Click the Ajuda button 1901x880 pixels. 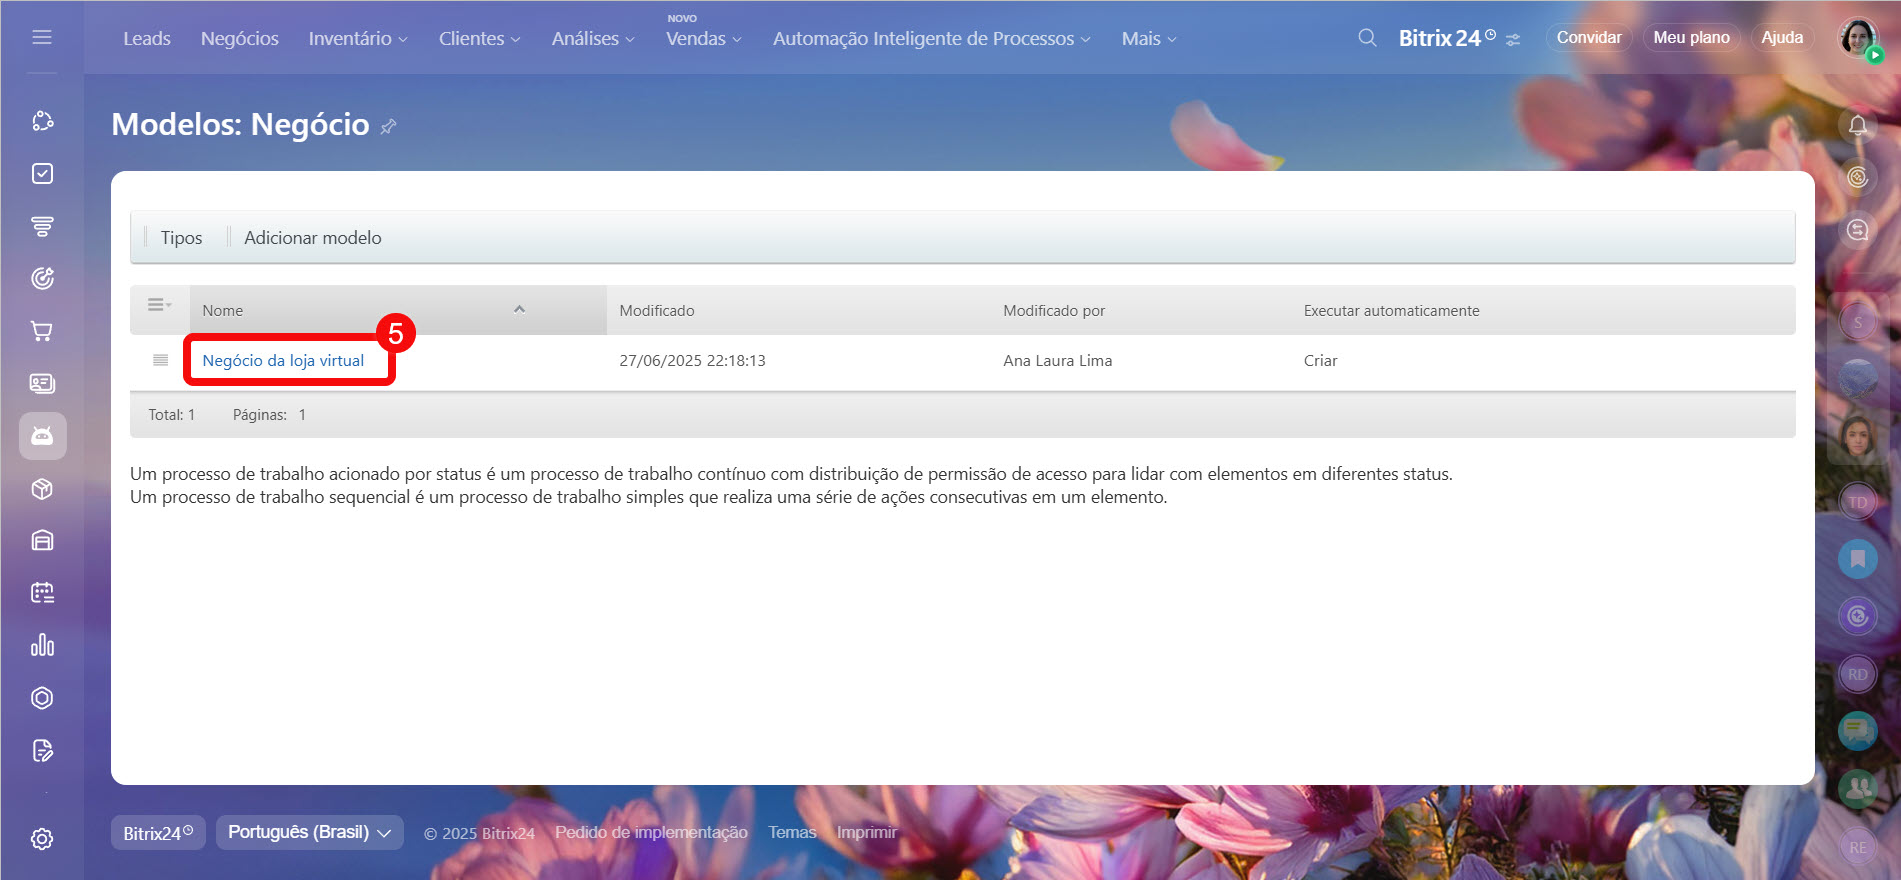point(1782,38)
